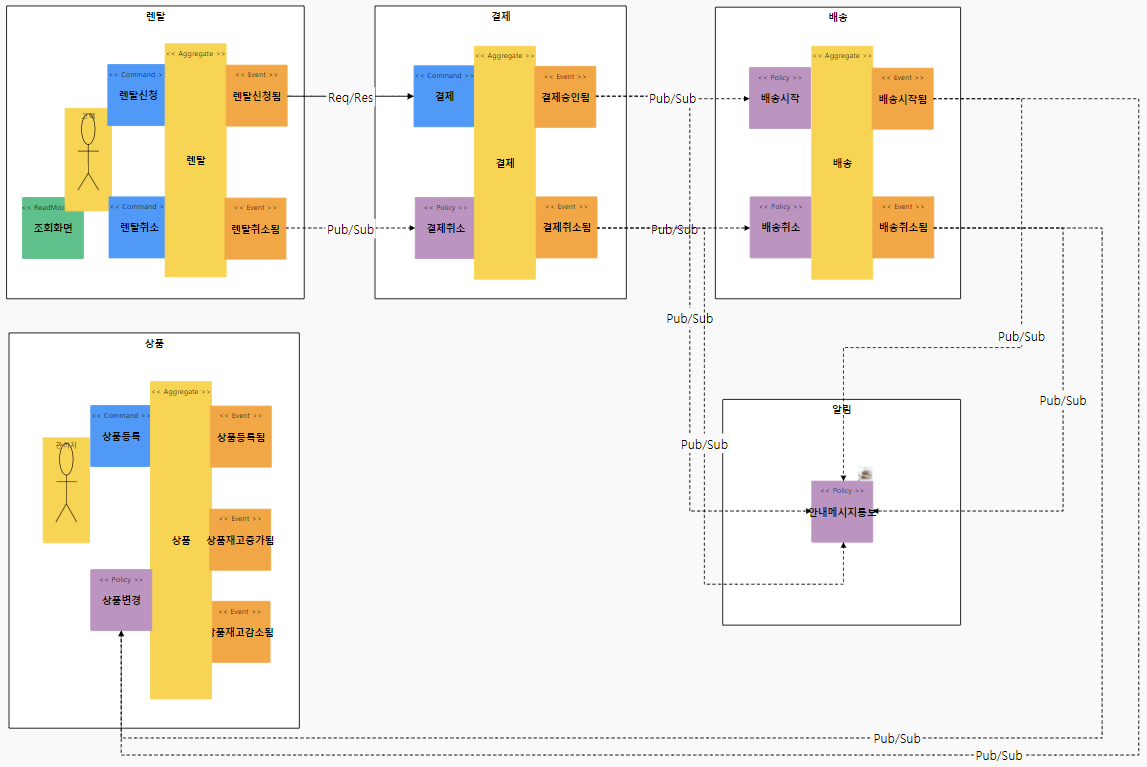Select the 상품변경 policy note
Screen dimensions: 1147x767
pos(121,600)
